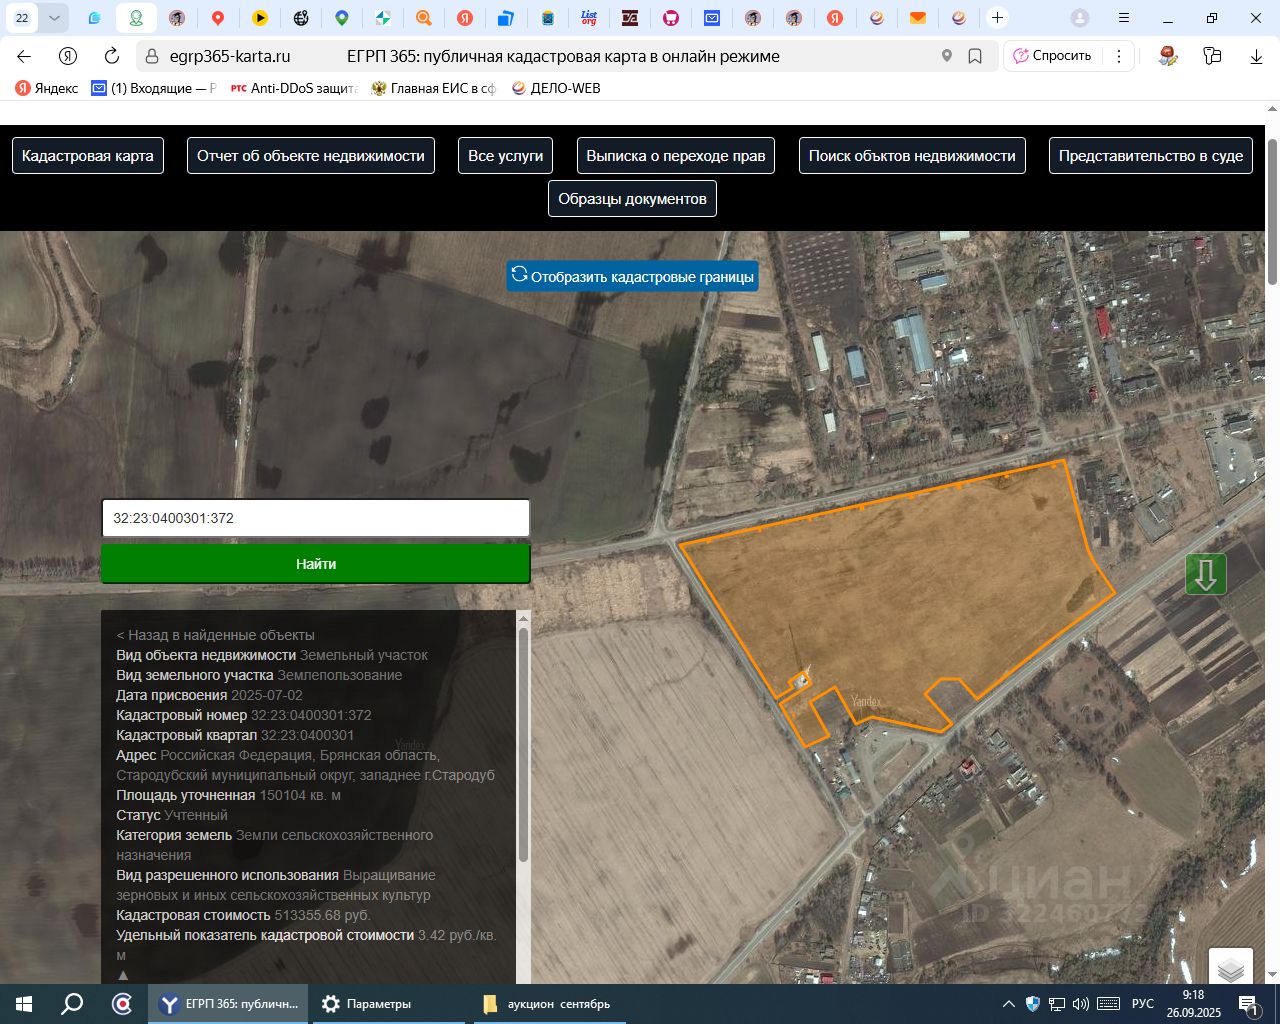
Task: Open the browser downloads panel
Action: tap(1257, 56)
